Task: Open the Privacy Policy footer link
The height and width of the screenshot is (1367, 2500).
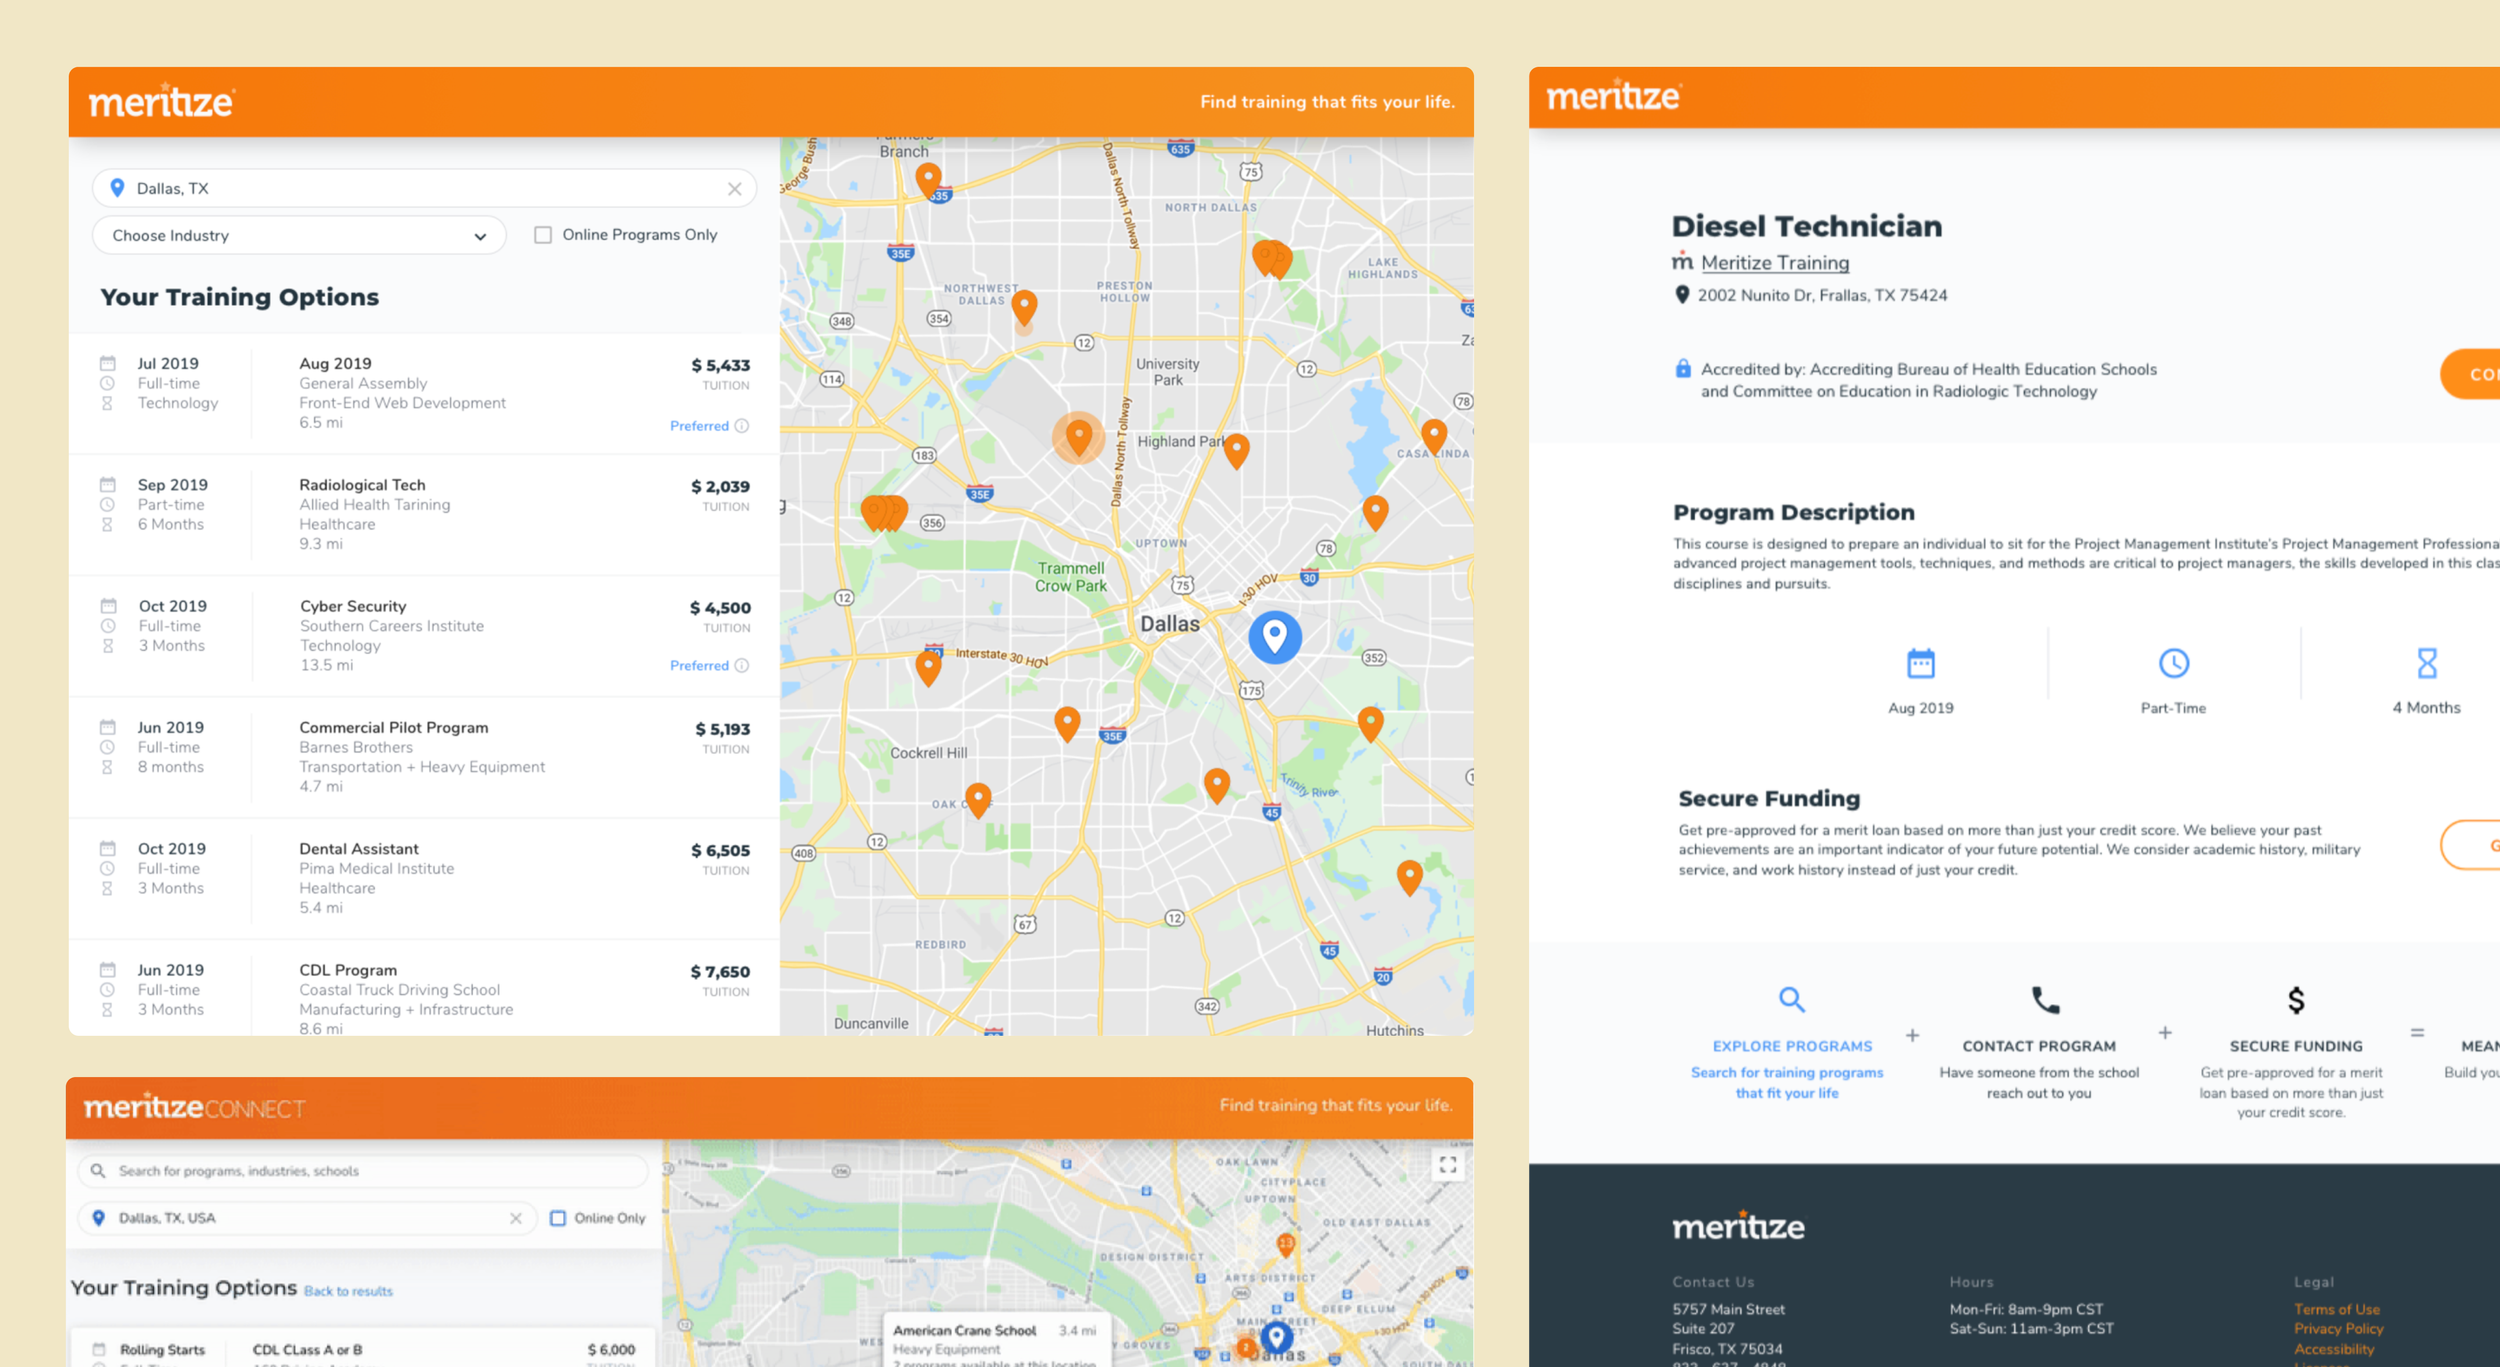Action: 2338,1329
